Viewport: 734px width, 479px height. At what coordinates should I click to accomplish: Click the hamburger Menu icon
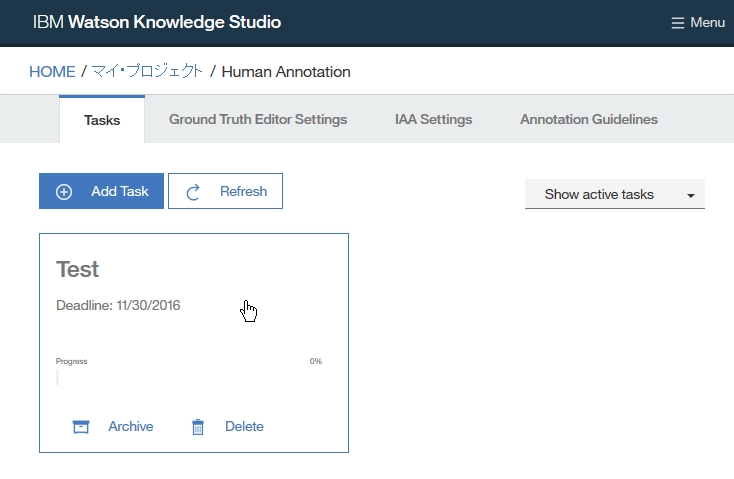click(x=678, y=23)
